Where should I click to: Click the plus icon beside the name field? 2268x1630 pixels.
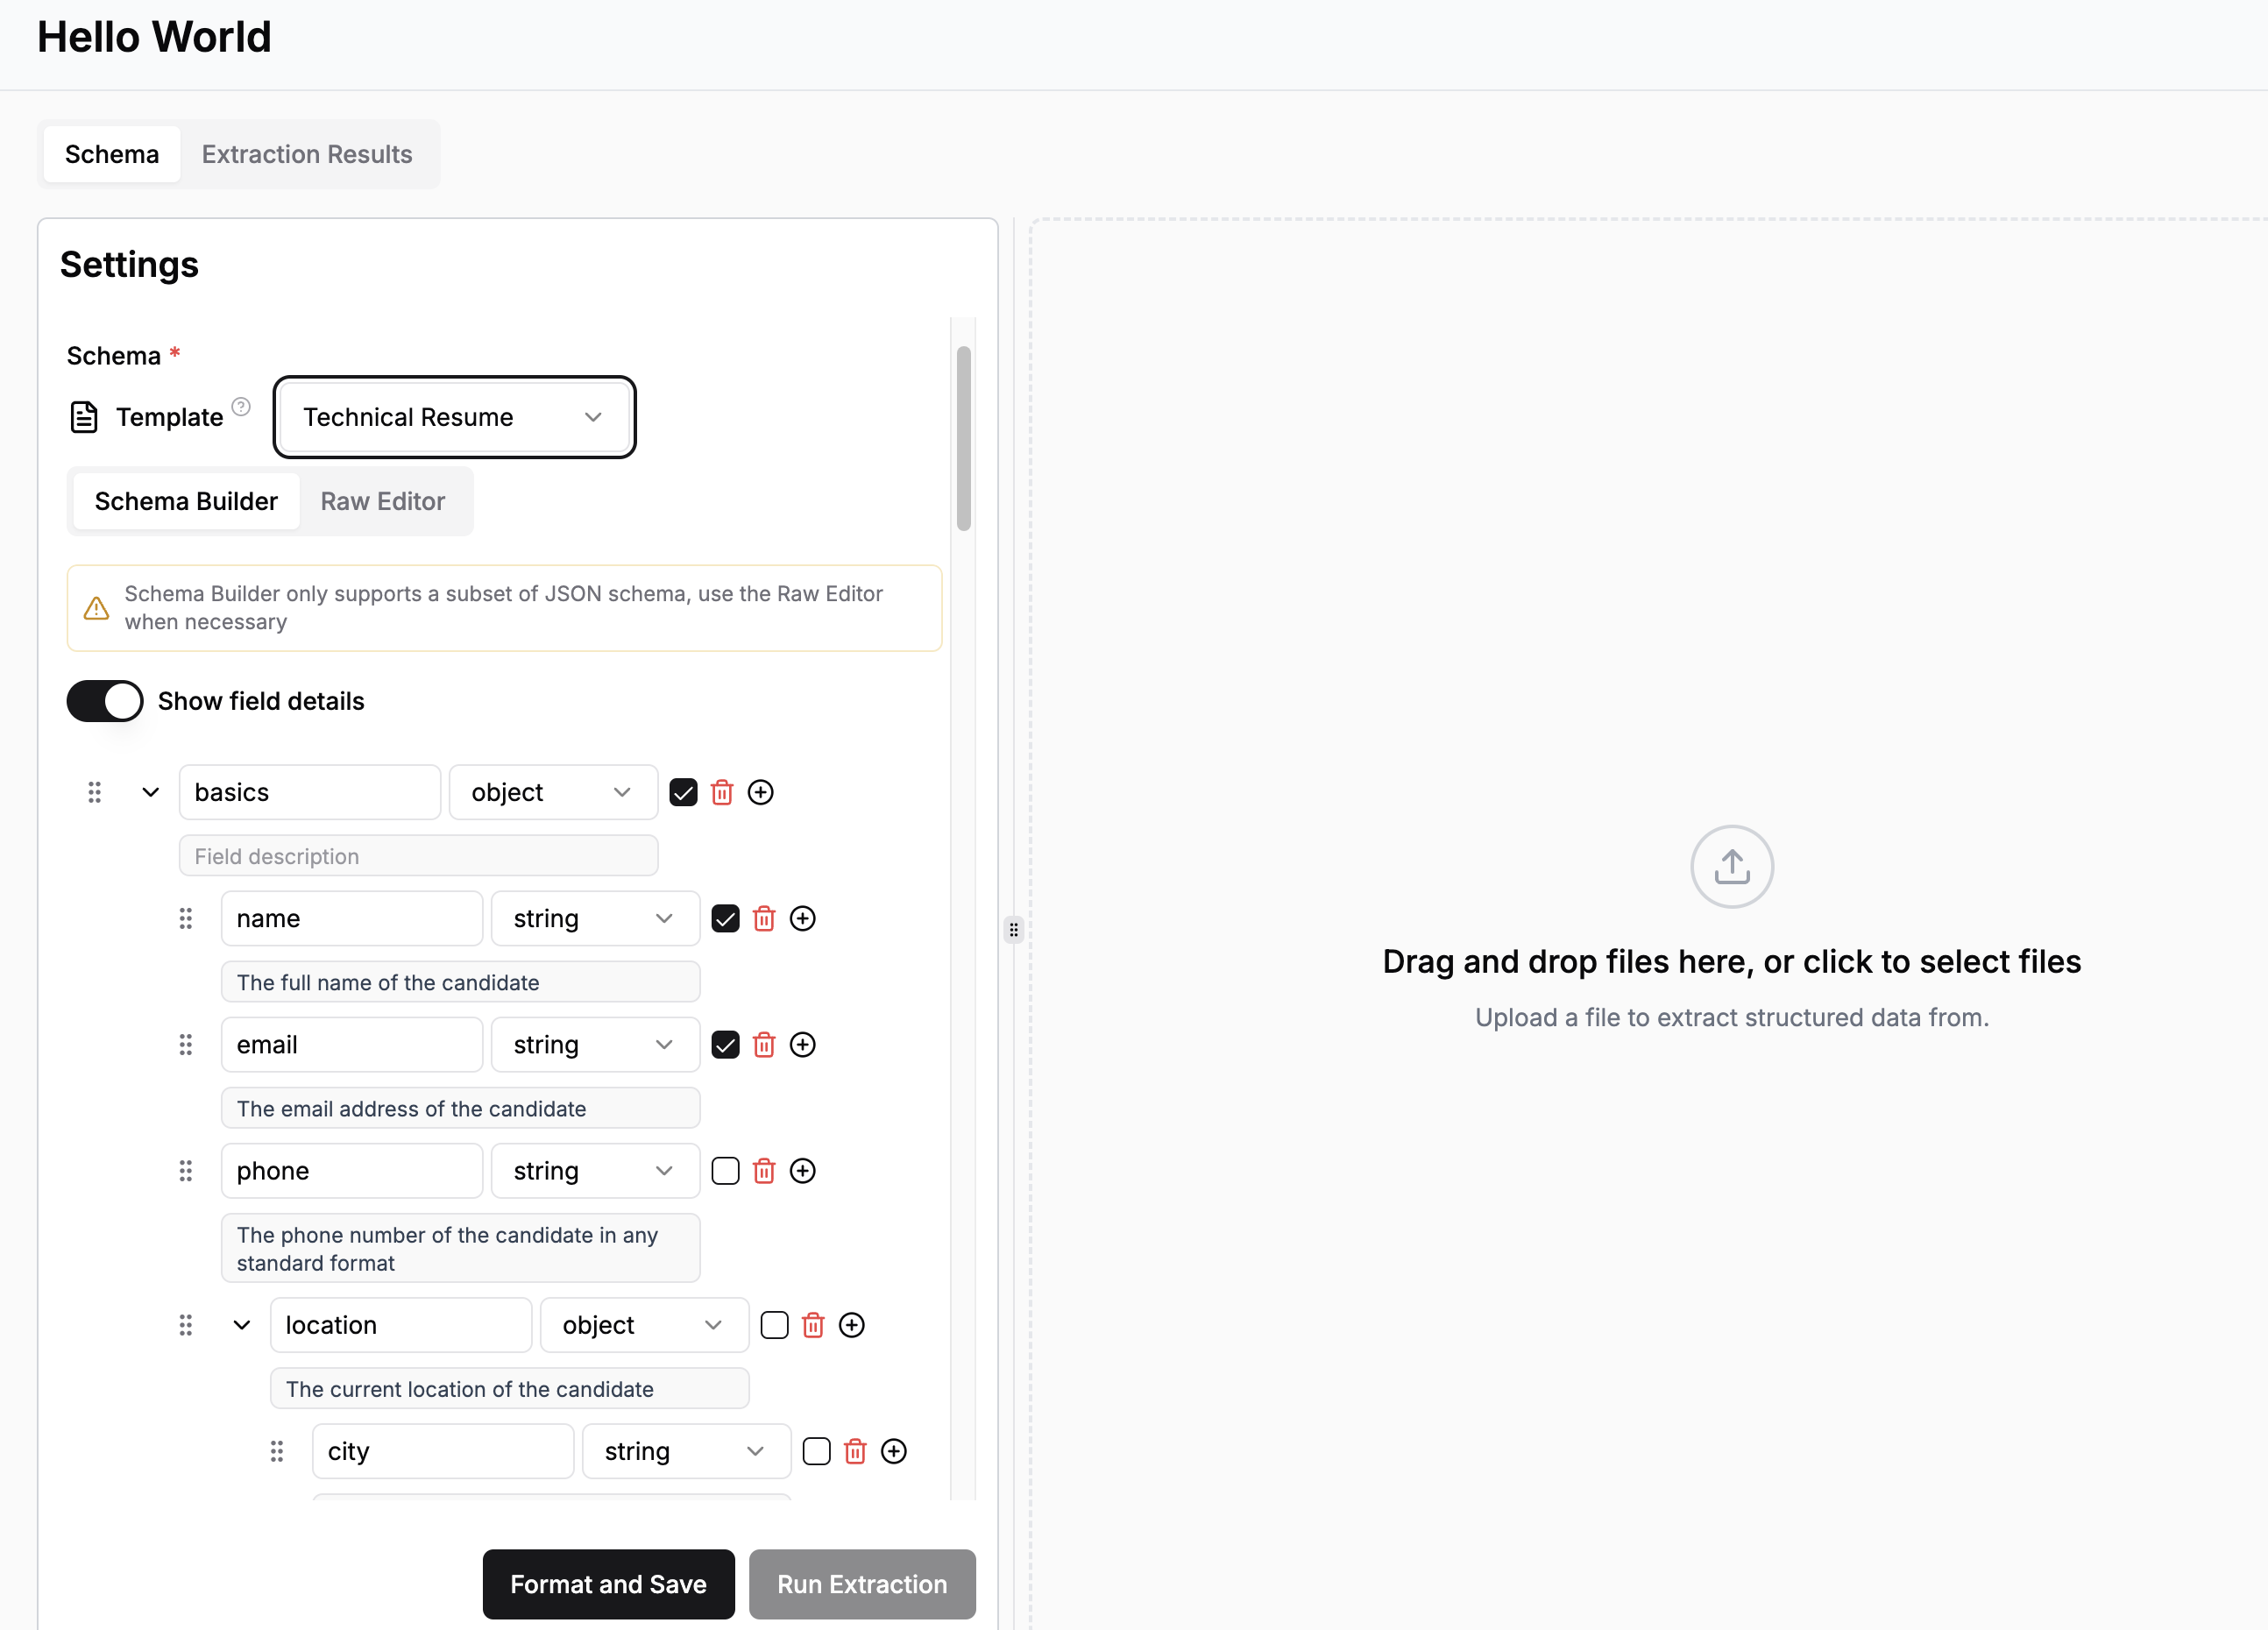(803, 918)
